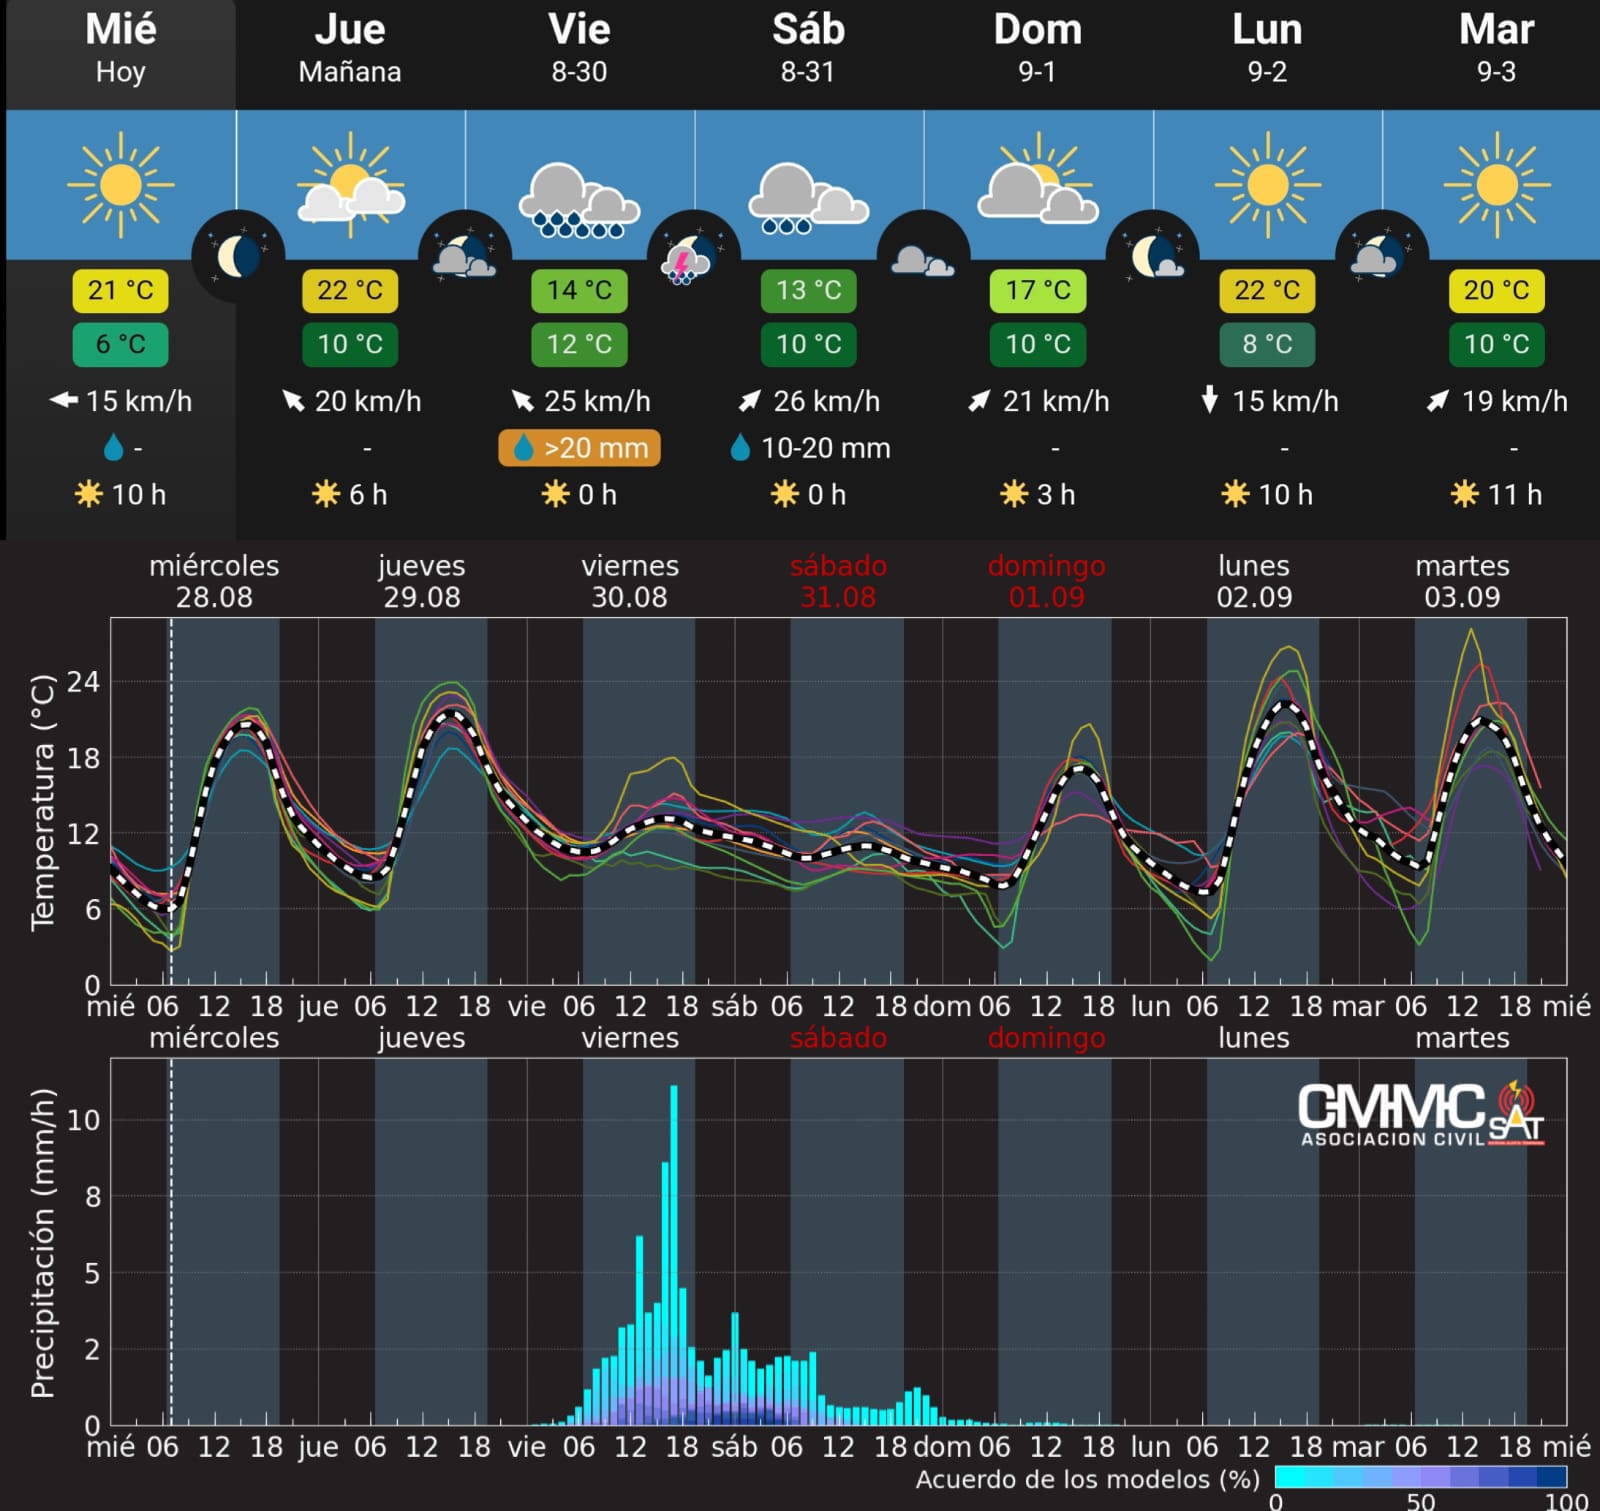Click Sunday's mostly cloudy icon
The width and height of the screenshot is (1600, 1511).
[x=1037, y=187]
